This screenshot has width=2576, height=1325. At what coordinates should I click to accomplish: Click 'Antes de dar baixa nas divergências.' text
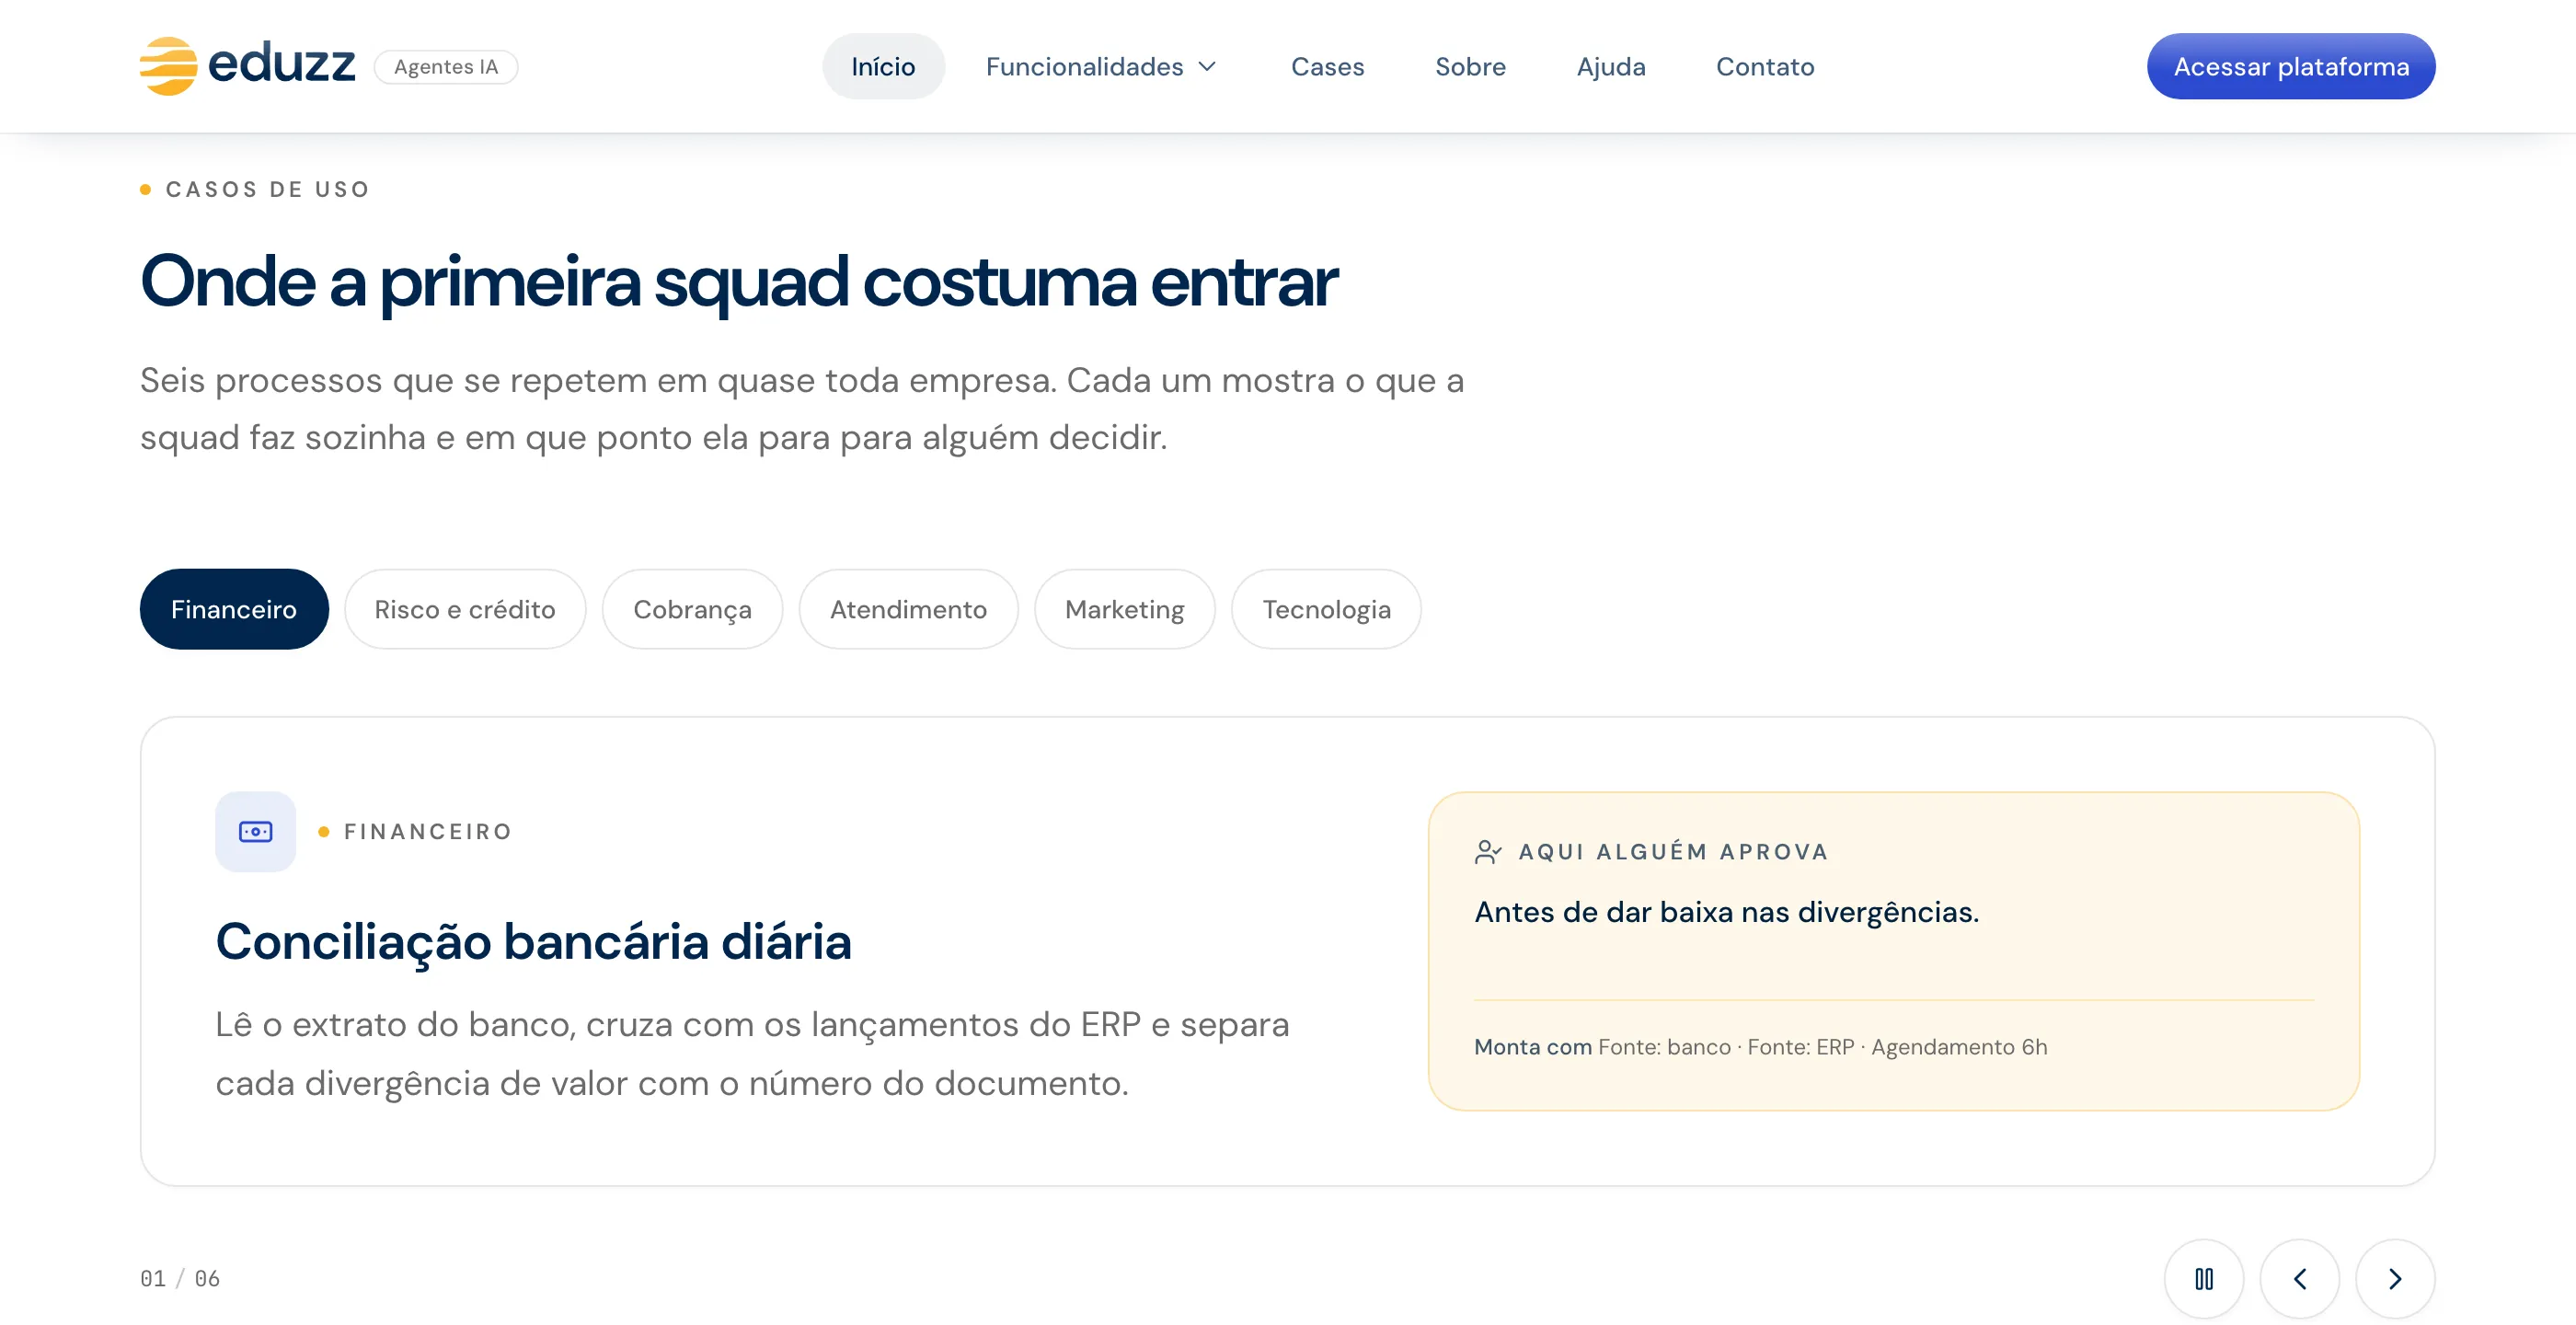click(1727, 912)
